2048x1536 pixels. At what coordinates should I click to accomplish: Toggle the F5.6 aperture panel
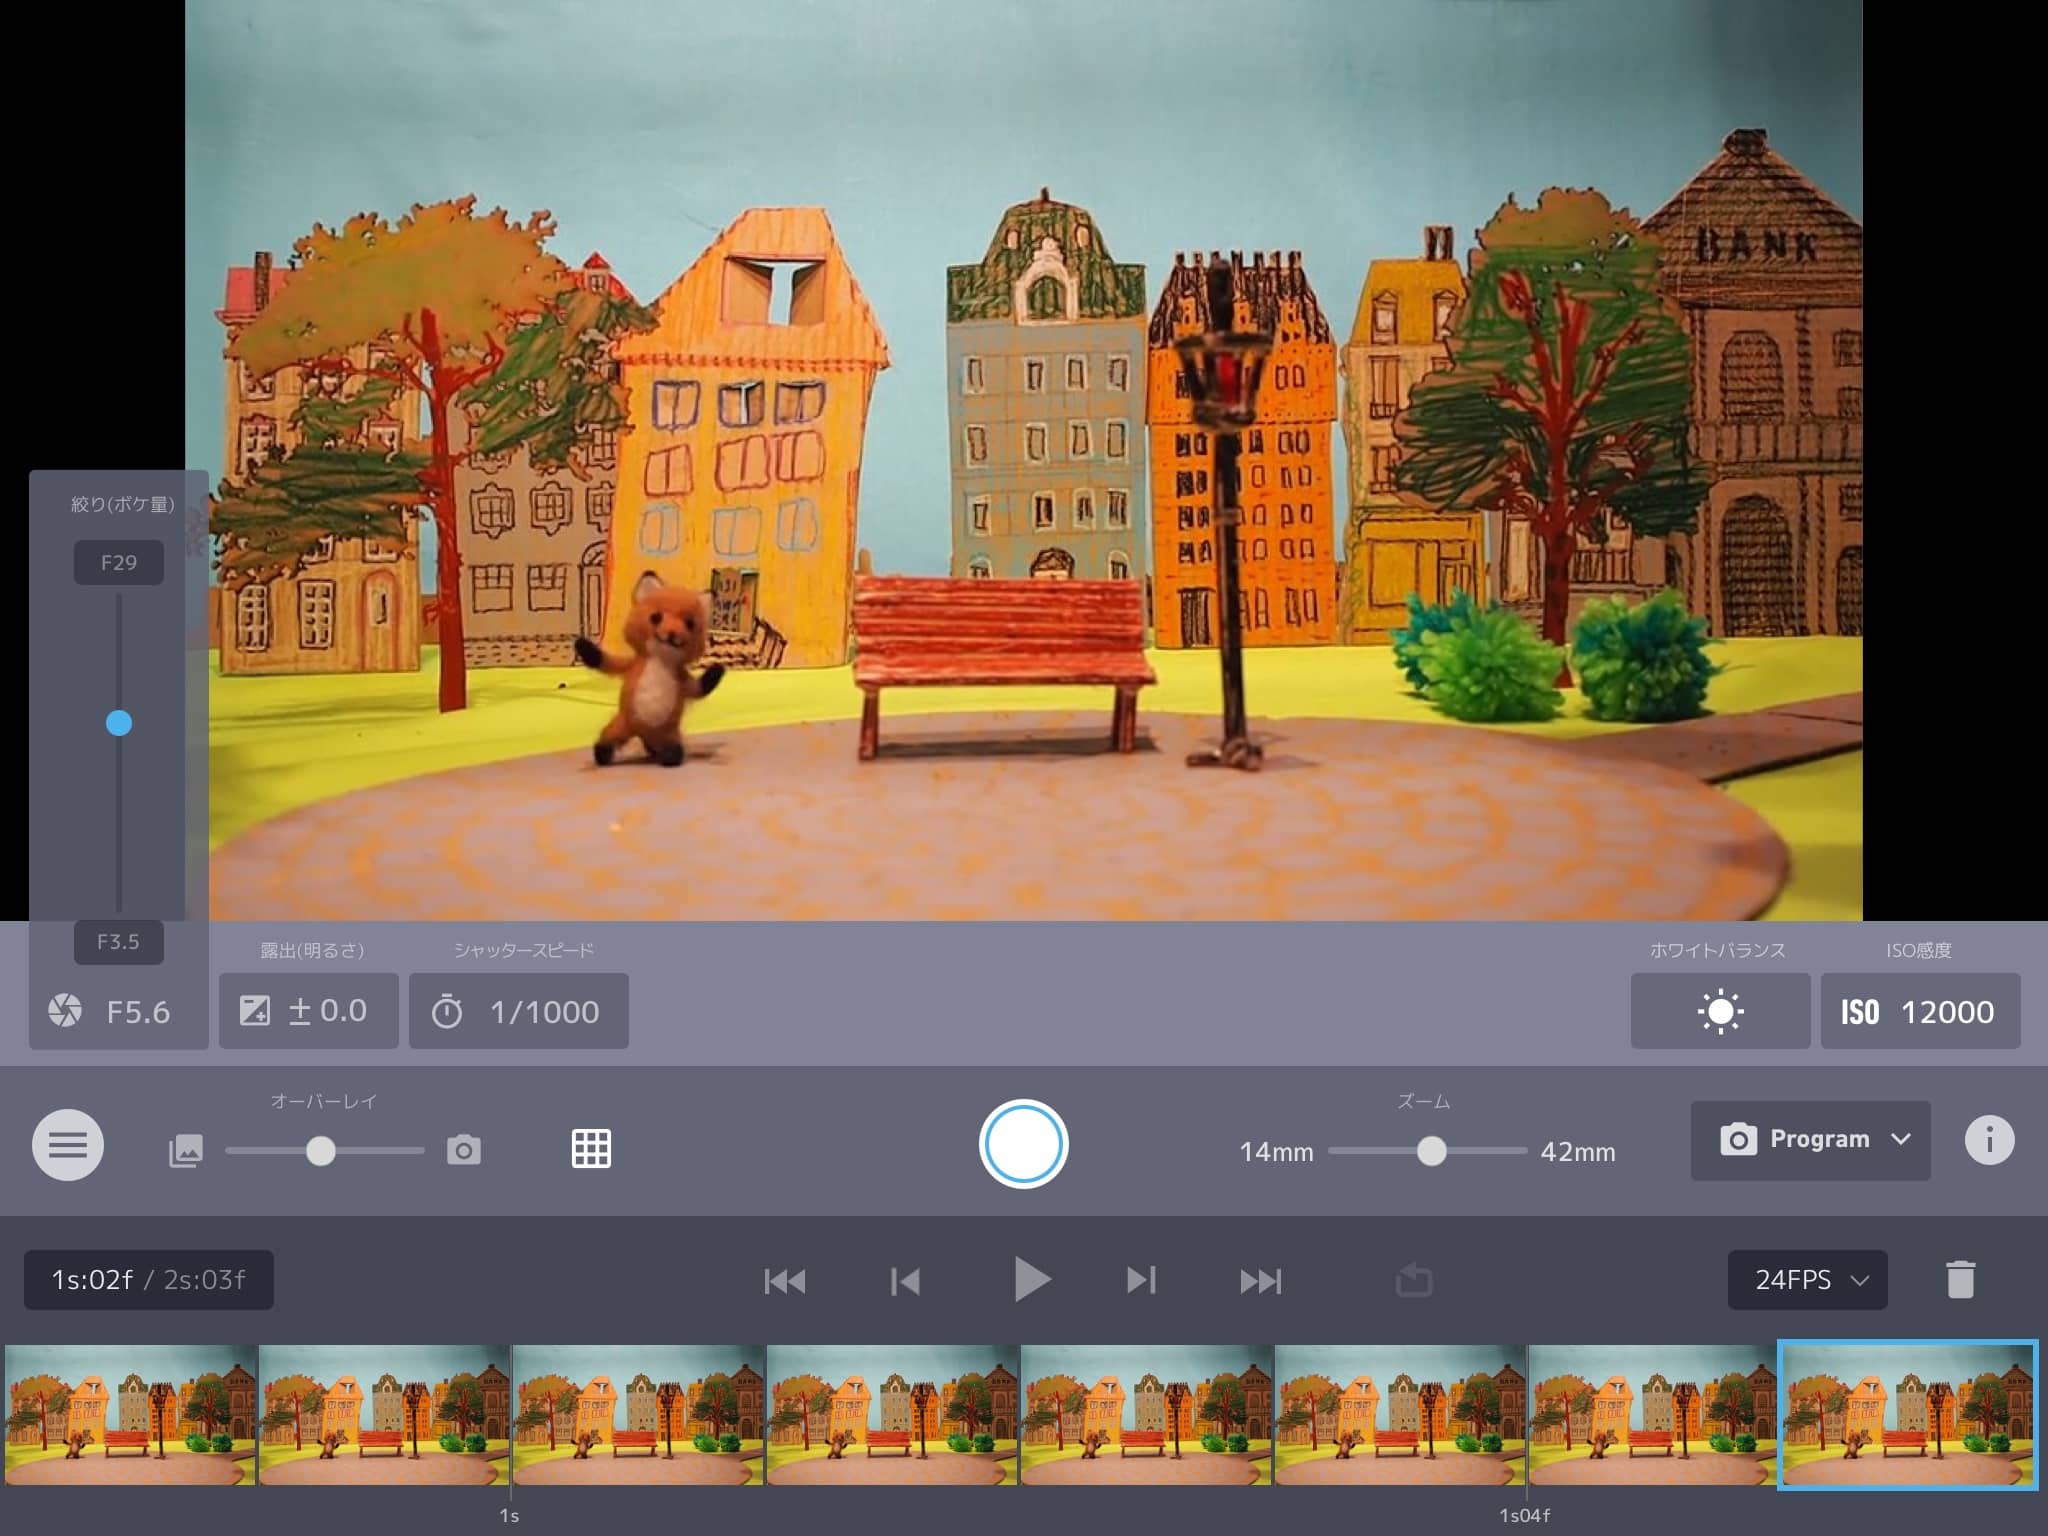pyautogui.click(x=118, y=1011)
